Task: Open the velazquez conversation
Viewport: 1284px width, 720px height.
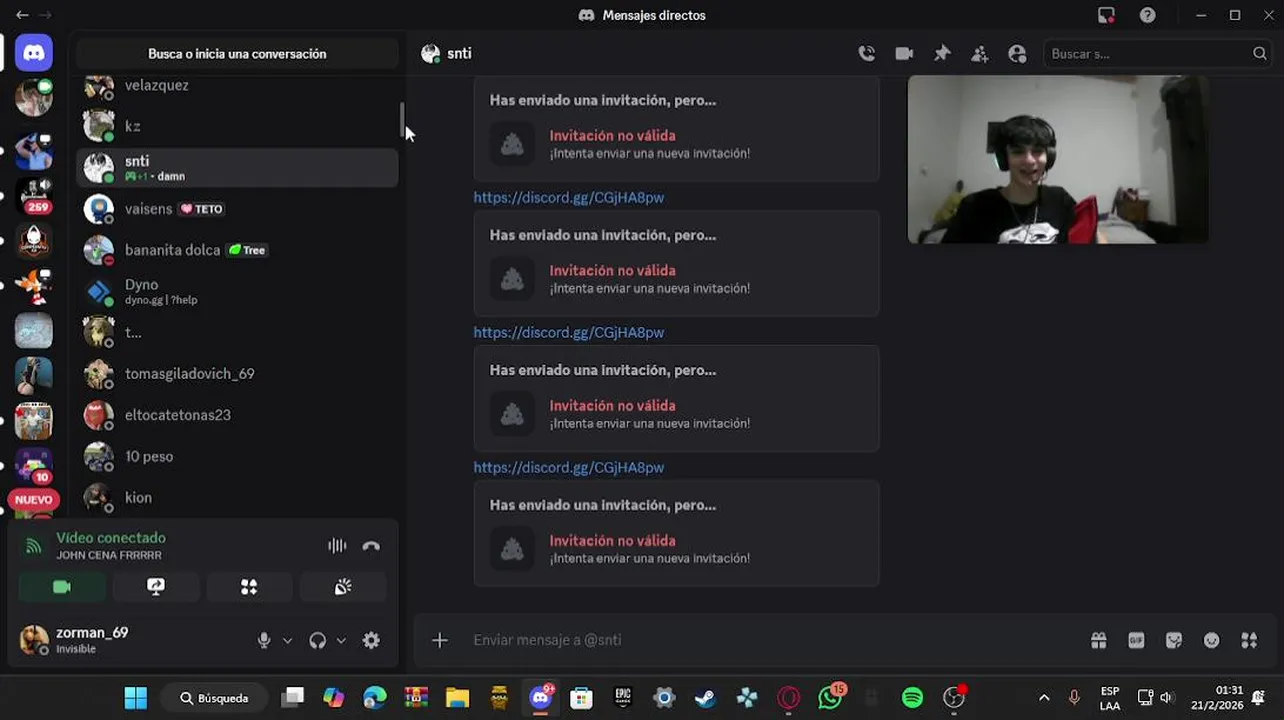Action: 237,86
